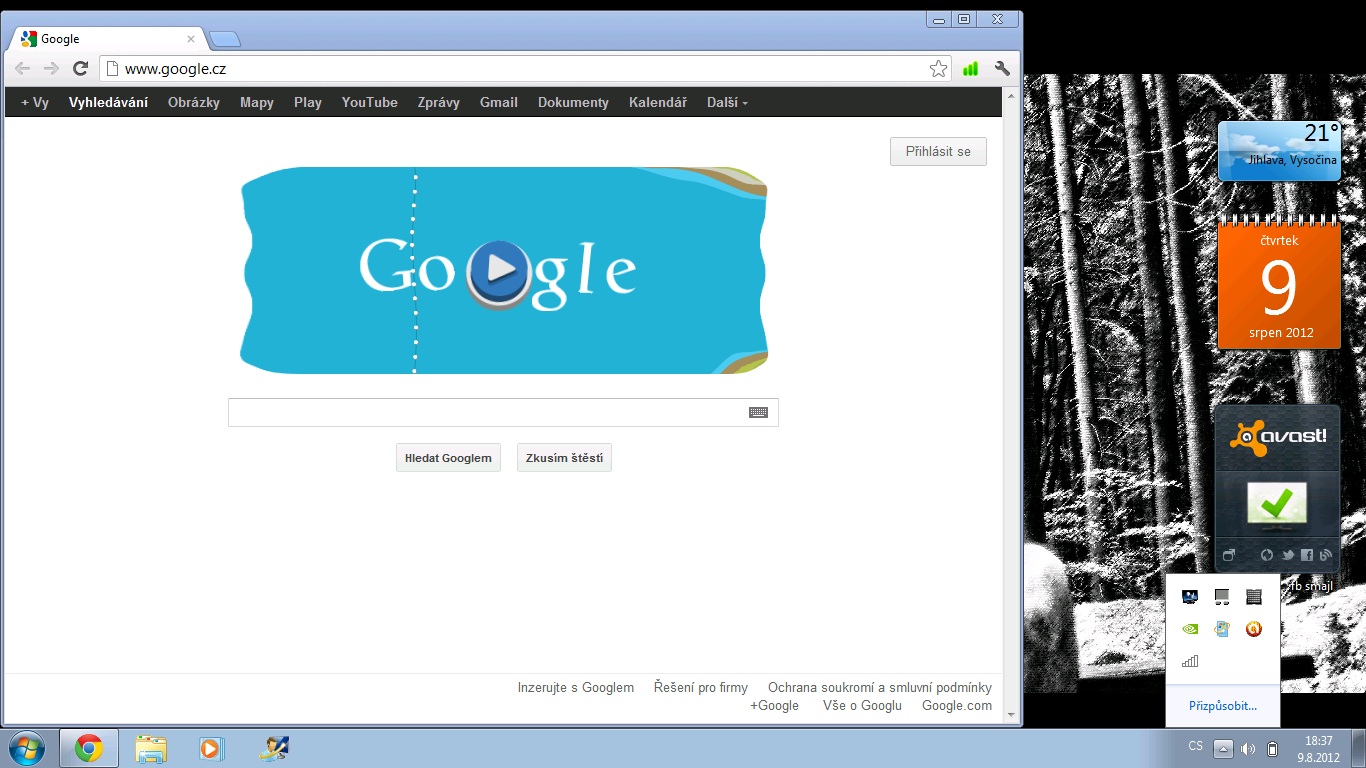Click the monitor display icon in the tray popup
The width and height of the screenshot is (1366, 768).
(1190, 597)
